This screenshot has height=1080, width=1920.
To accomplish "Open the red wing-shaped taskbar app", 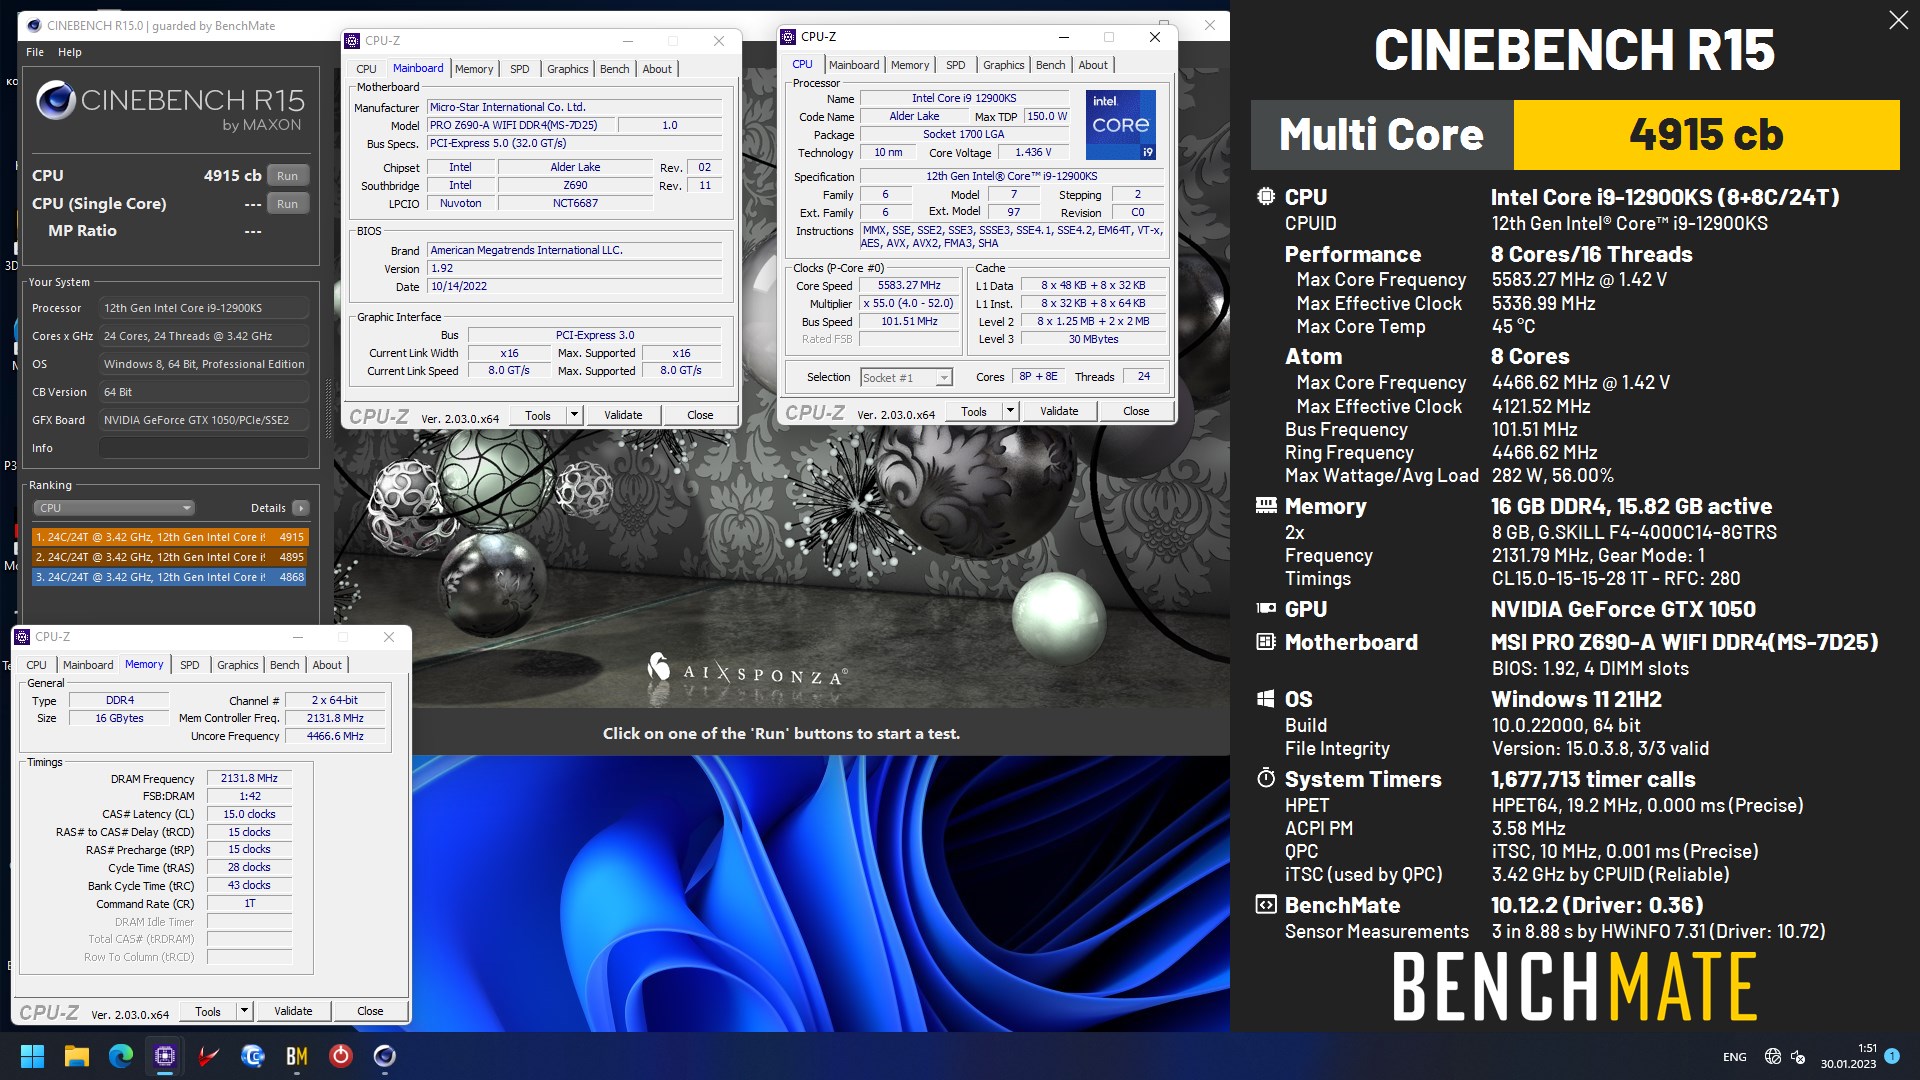I will coord(209,1056).
